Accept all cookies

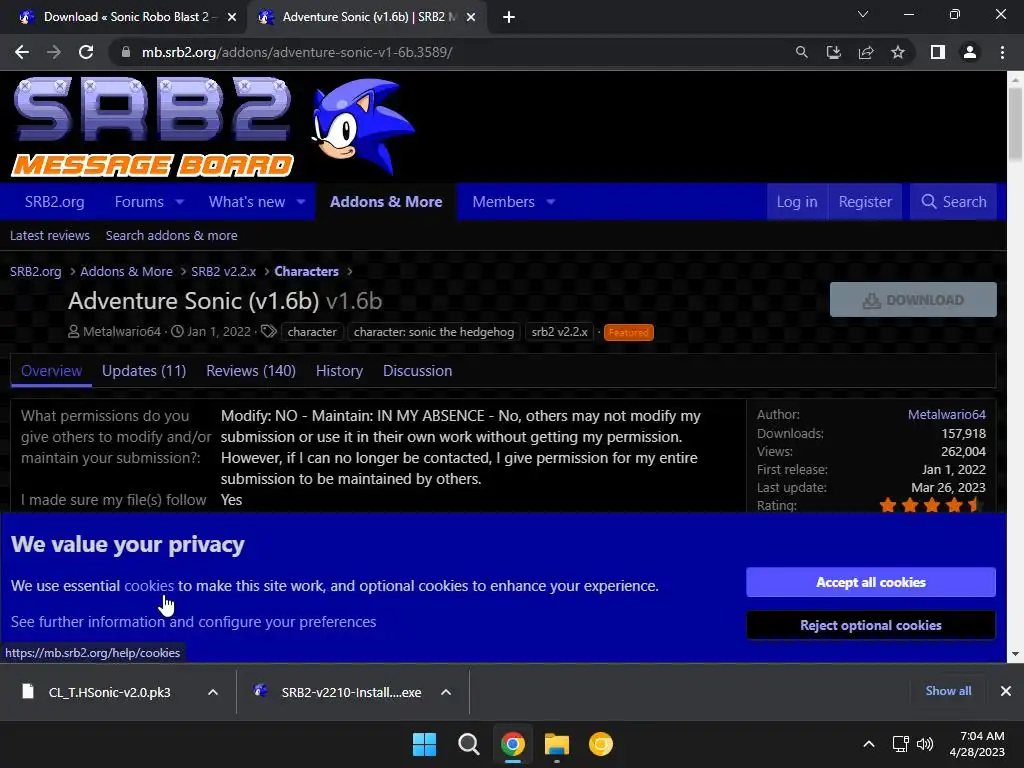pyautogui.click(x=871, y=582)
